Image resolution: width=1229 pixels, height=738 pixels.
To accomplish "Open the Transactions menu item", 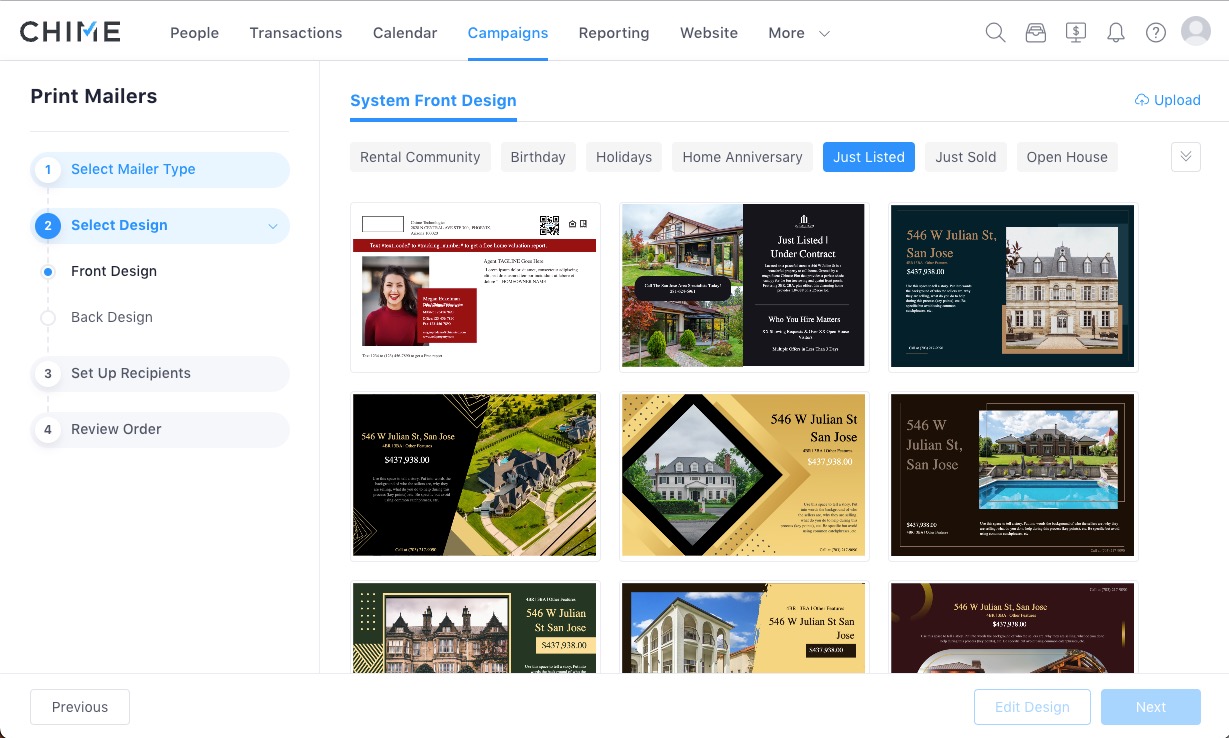I will pyautogui.click(x=295, y=33).
